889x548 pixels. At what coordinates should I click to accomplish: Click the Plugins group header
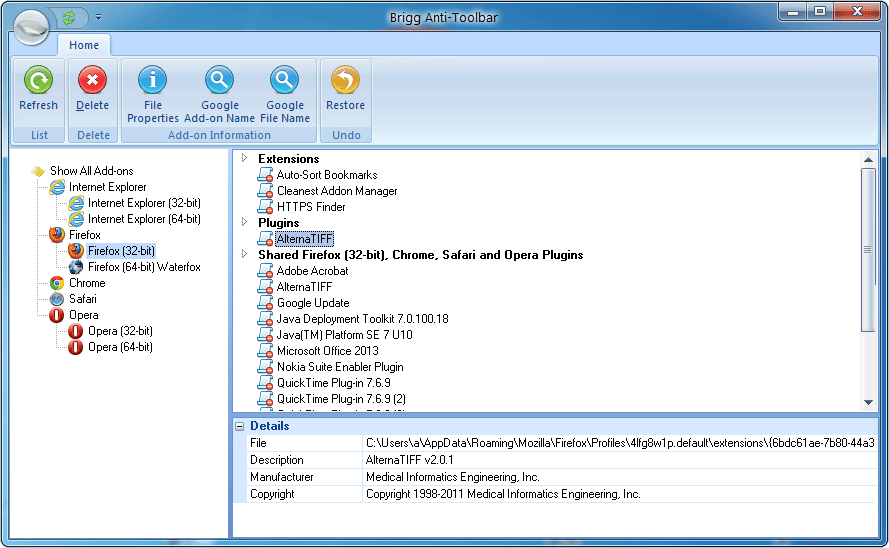278,223
